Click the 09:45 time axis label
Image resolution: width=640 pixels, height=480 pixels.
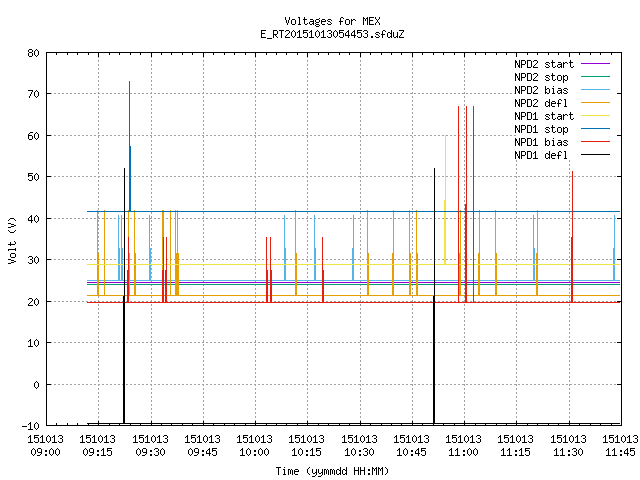(202, 452)
